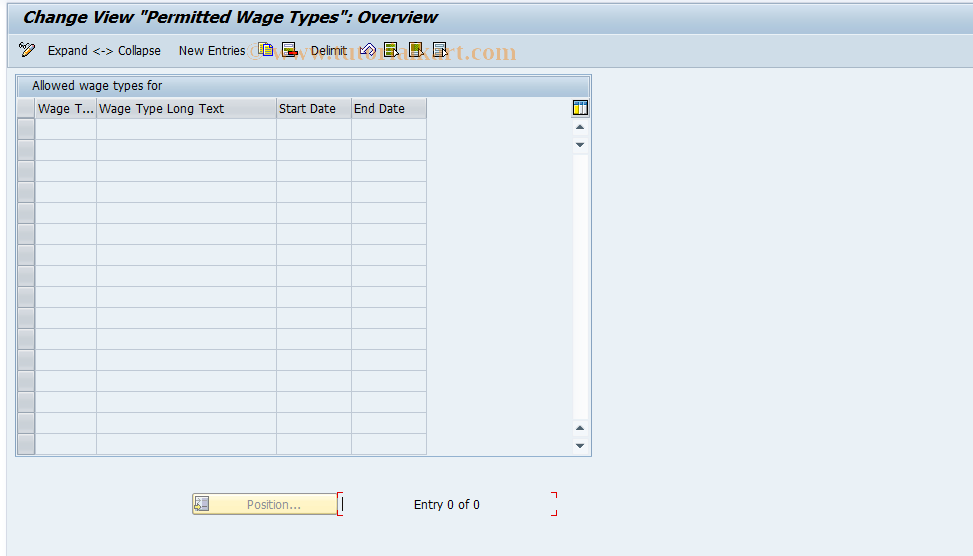
Task: Click the Position... button
Action: tap(265, 504)
